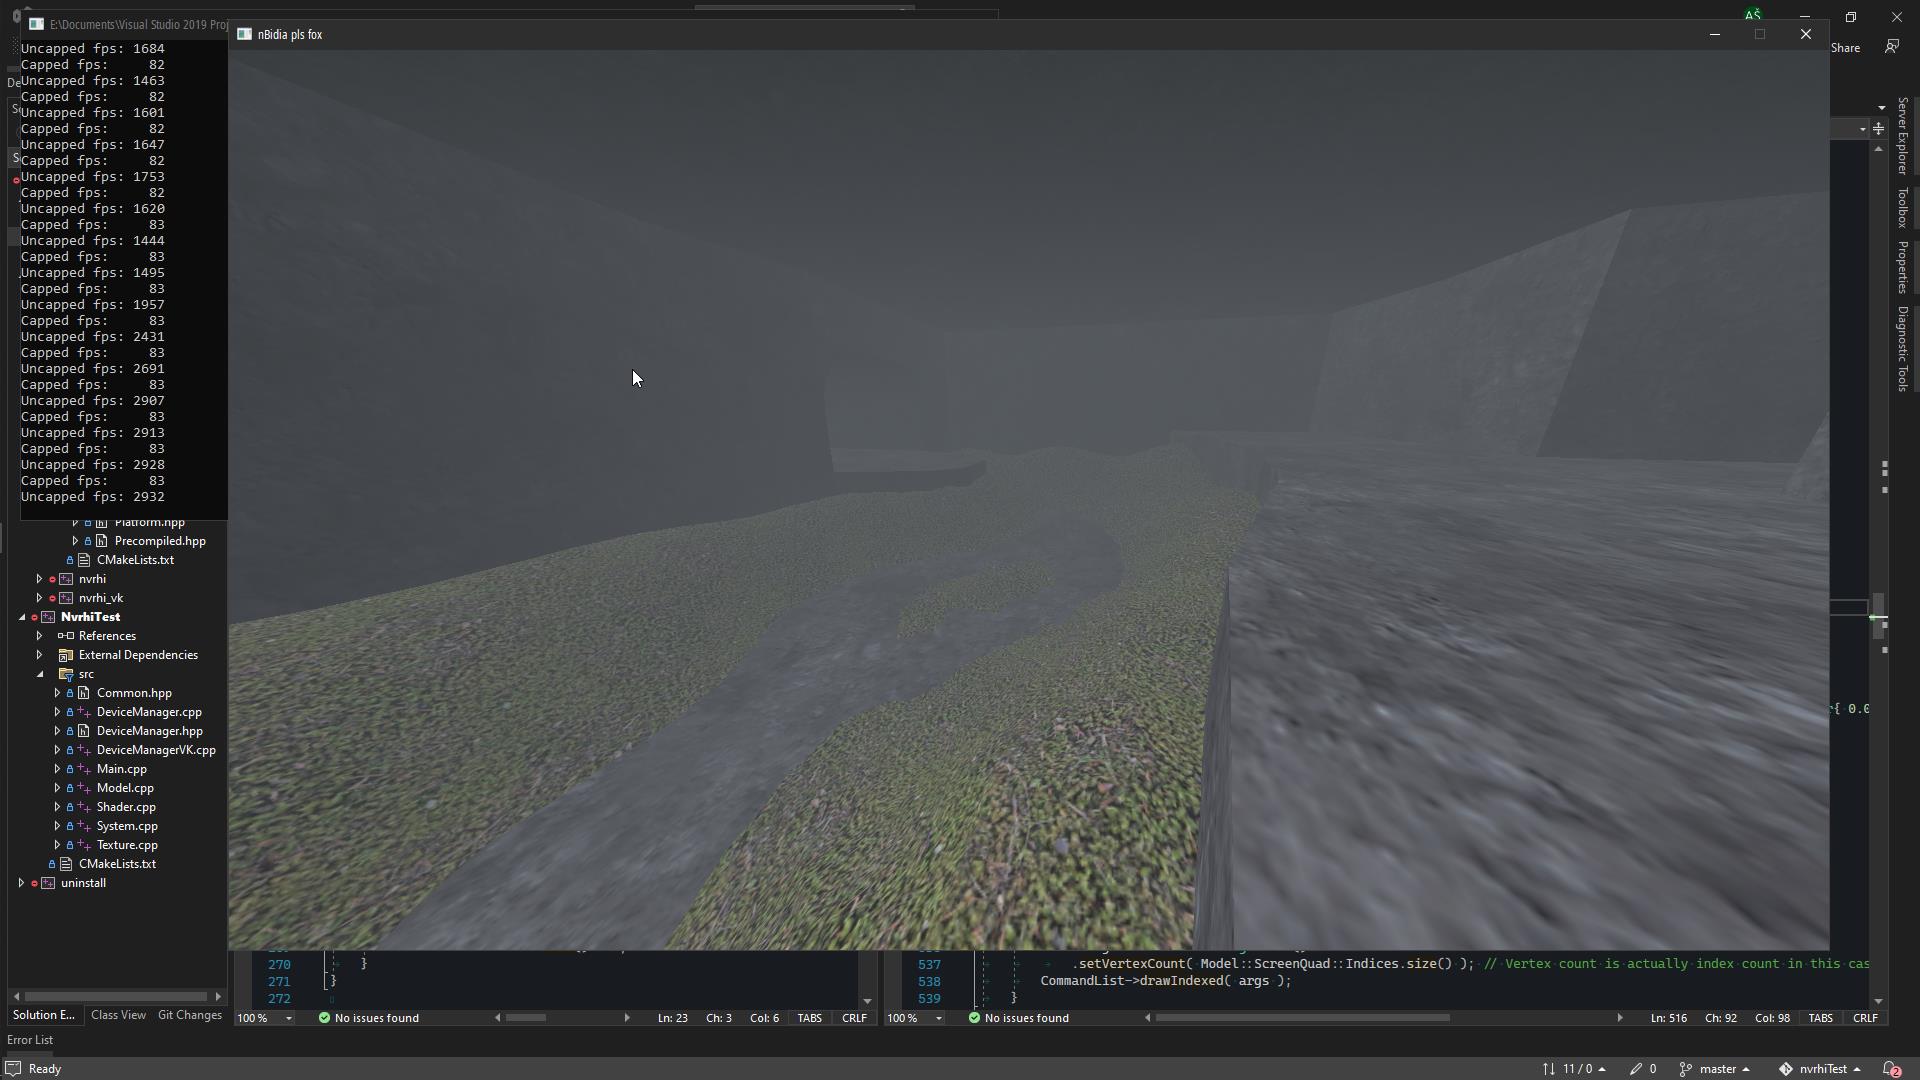Screen dimensions: 1920x1080
Task: Open the nvrhiTest repository selector
Action: click(1822, 1068)
